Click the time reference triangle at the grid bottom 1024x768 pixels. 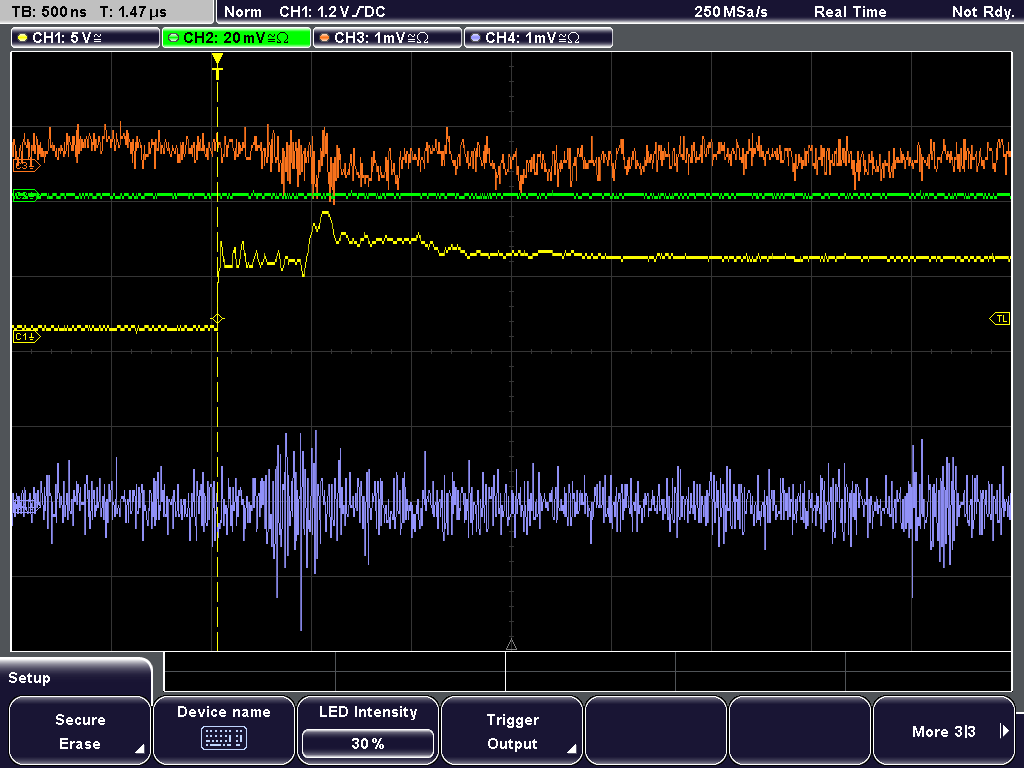tap(511, 645)
